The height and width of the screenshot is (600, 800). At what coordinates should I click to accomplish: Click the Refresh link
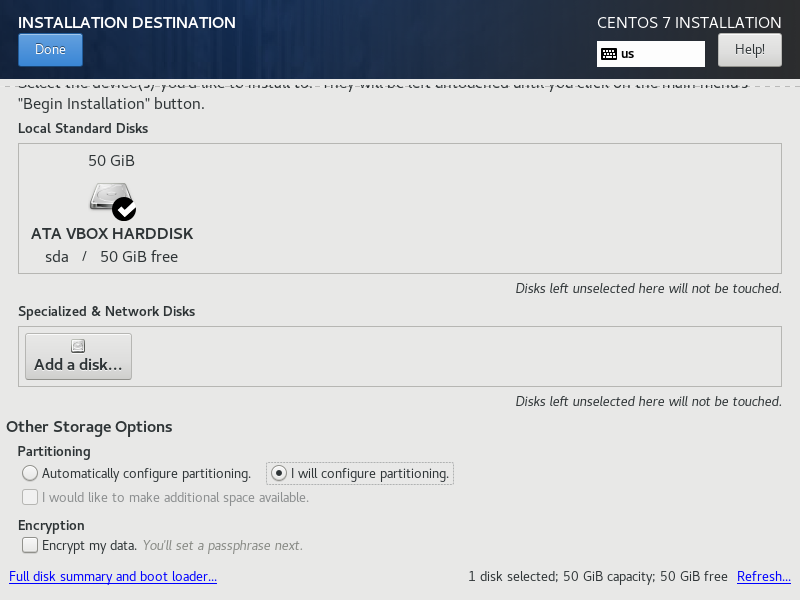(763, 577)
